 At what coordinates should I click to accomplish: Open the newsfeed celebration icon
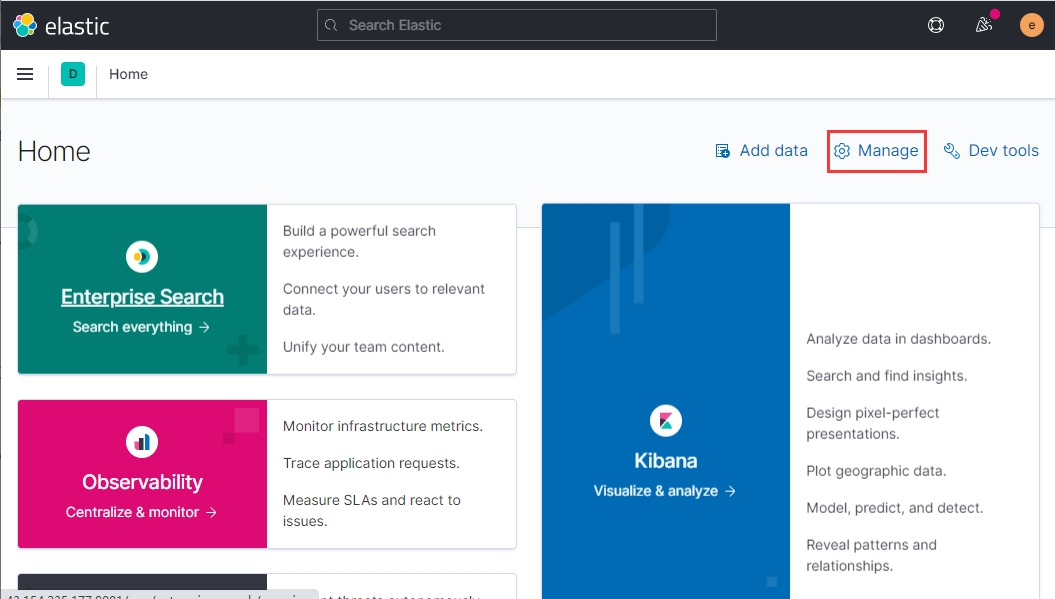[984, 25]
